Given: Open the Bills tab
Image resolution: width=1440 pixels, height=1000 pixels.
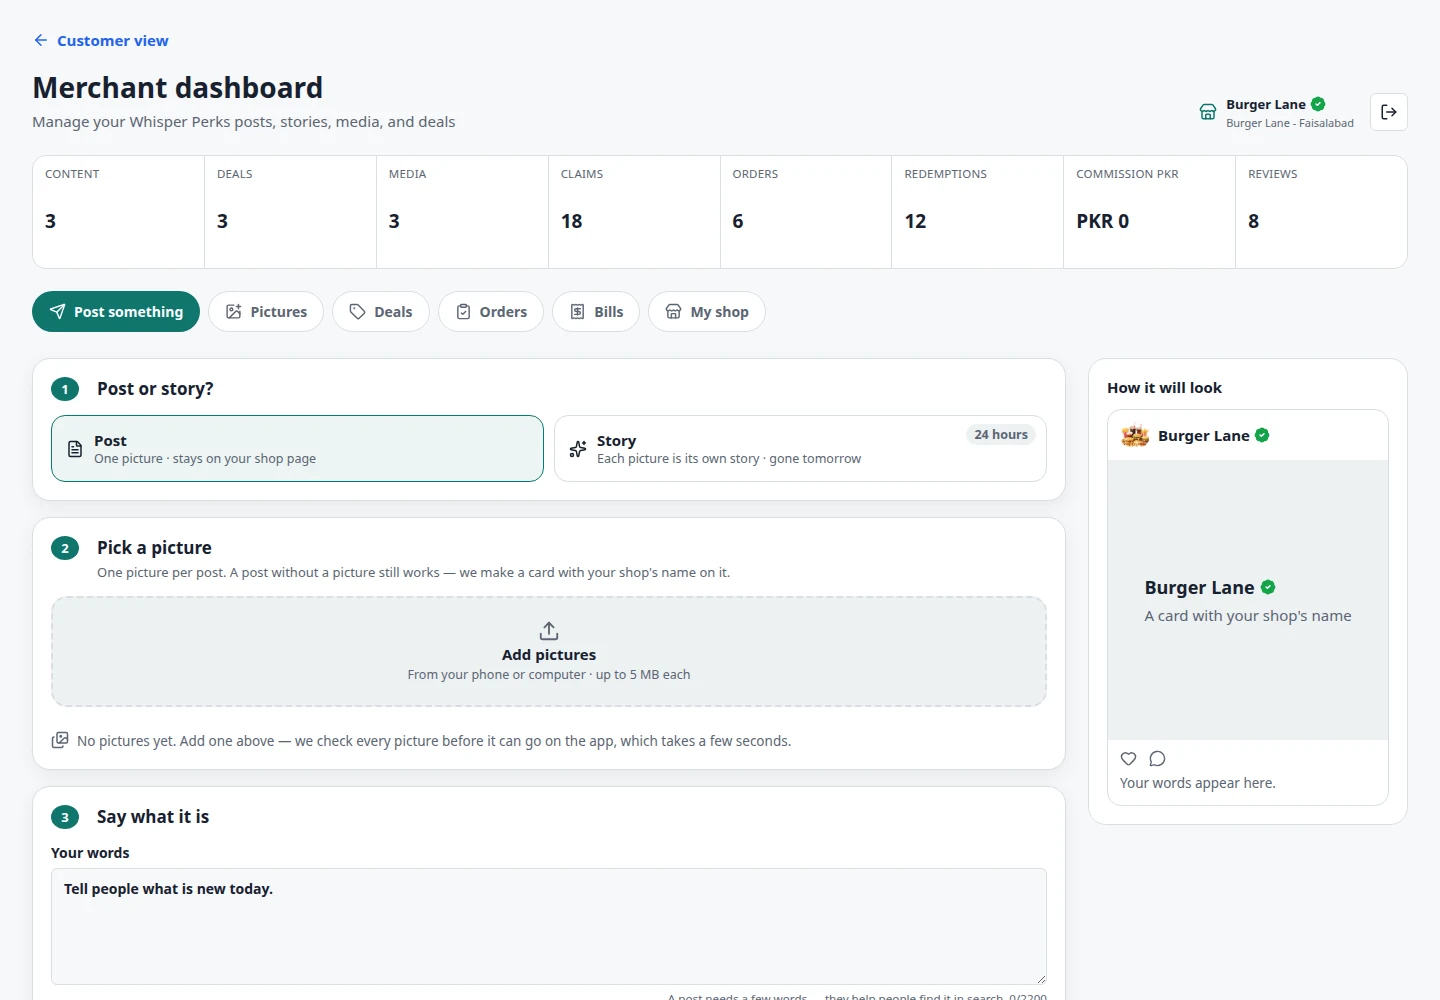Looking at the screenshot, I should click(596, 312).
